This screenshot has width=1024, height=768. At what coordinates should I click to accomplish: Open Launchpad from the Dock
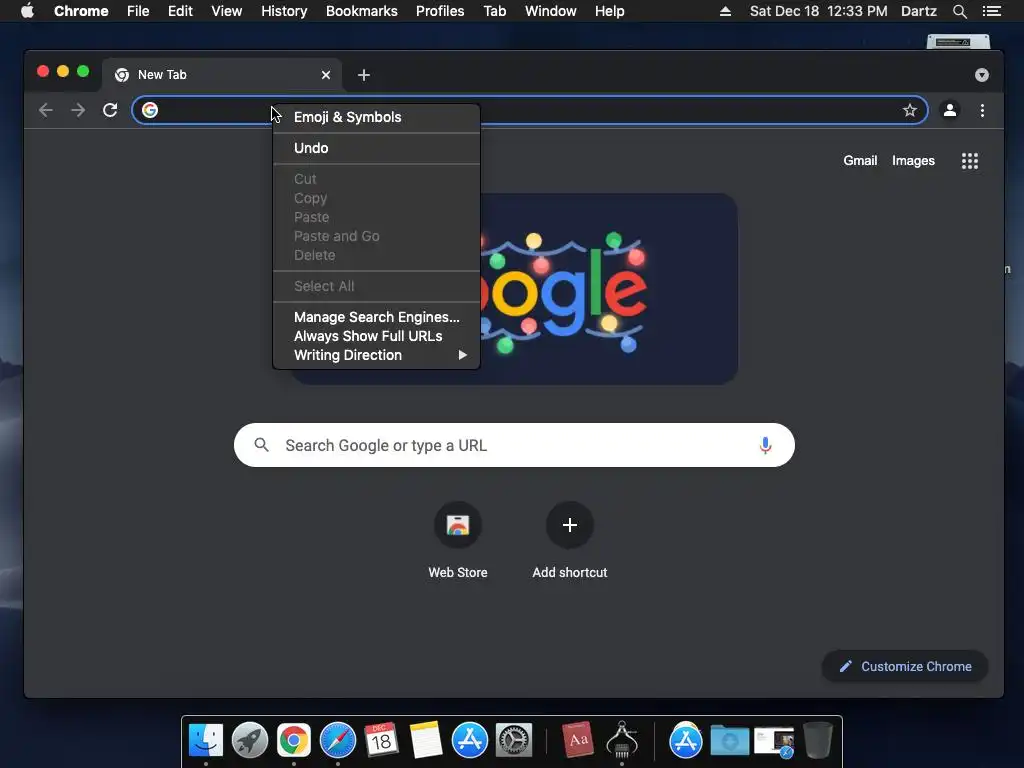[249, 741]
